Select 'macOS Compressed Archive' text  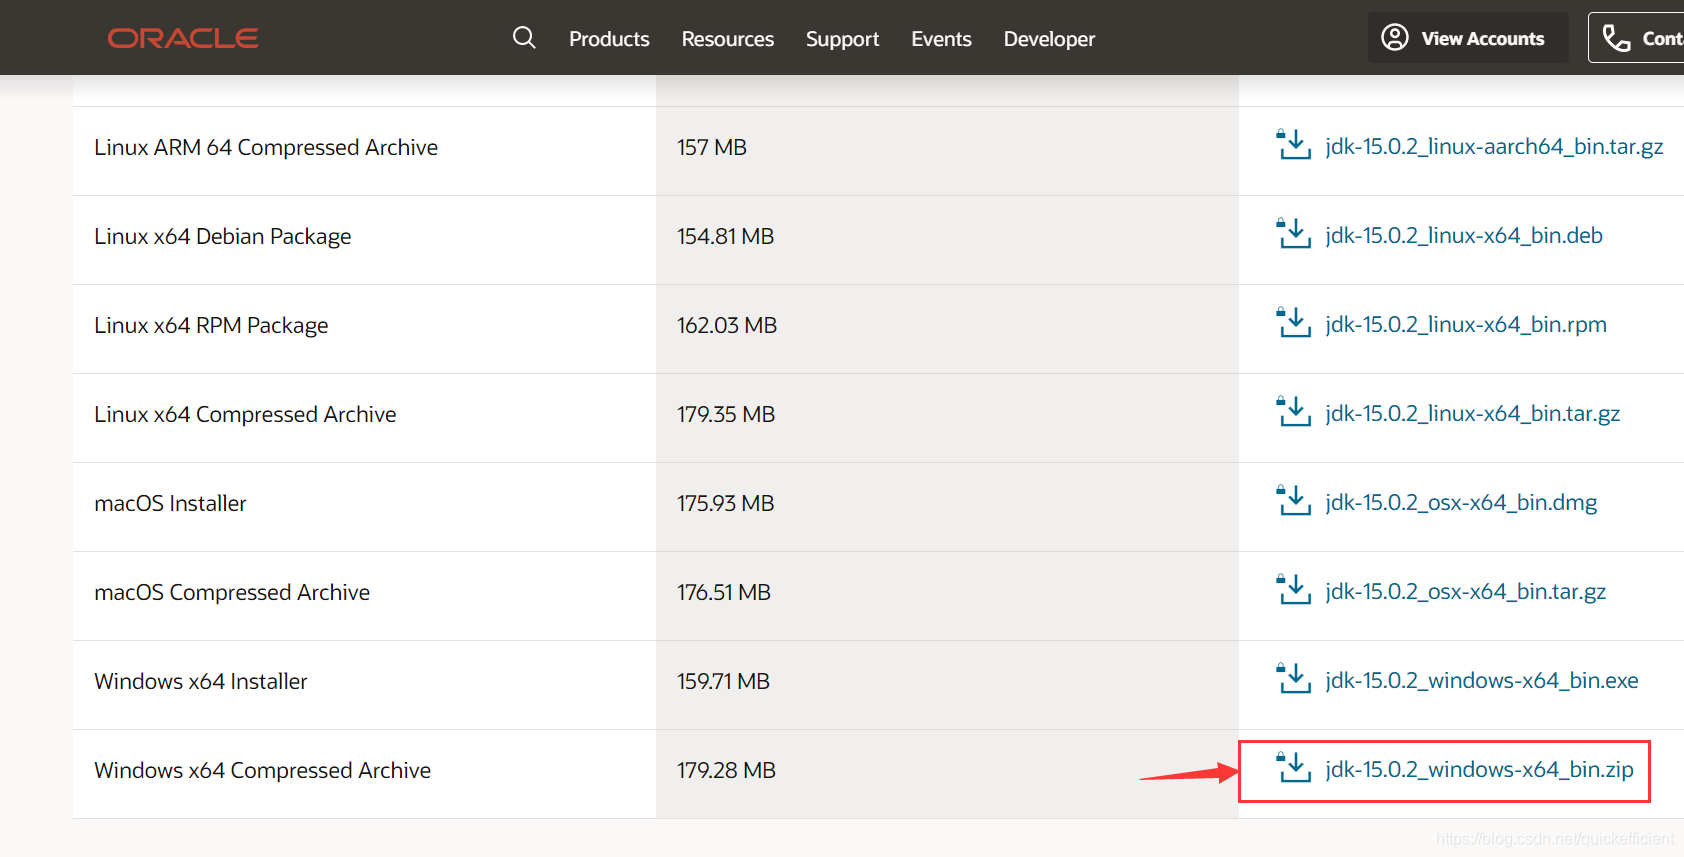coord(232,592)
